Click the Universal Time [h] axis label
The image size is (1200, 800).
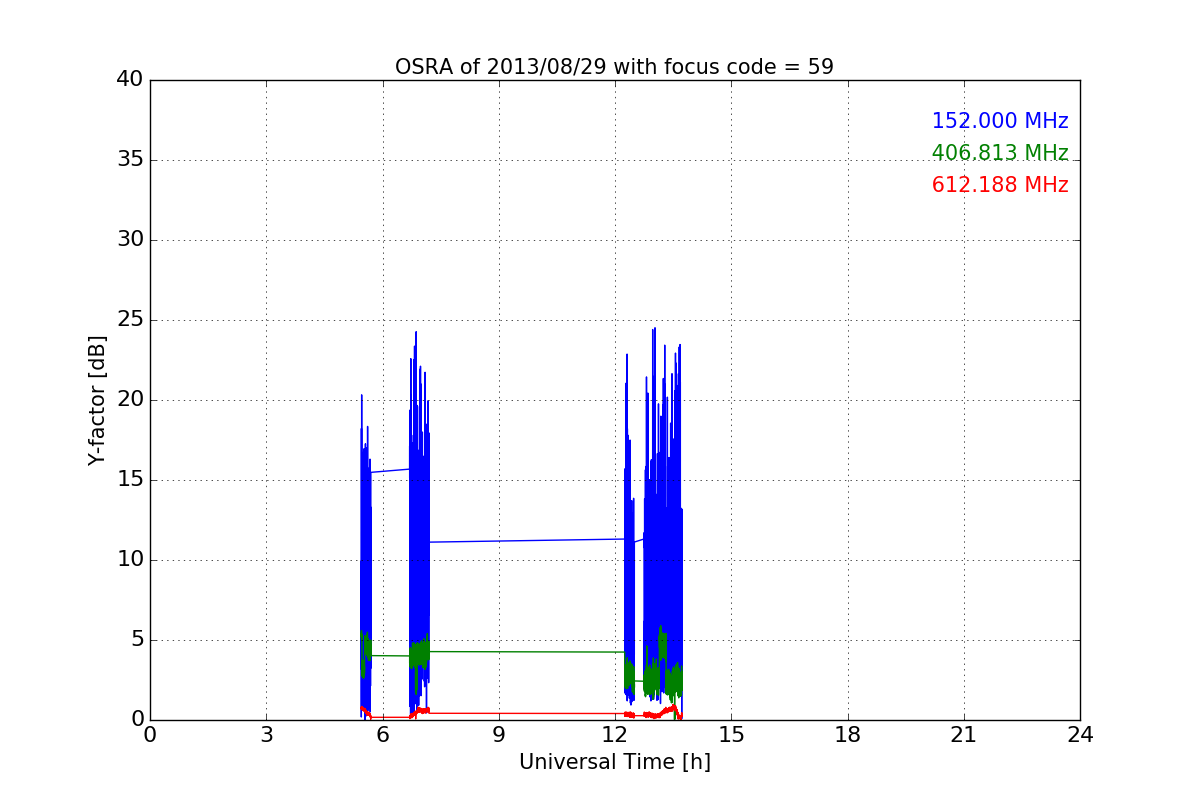coord(614,762)
